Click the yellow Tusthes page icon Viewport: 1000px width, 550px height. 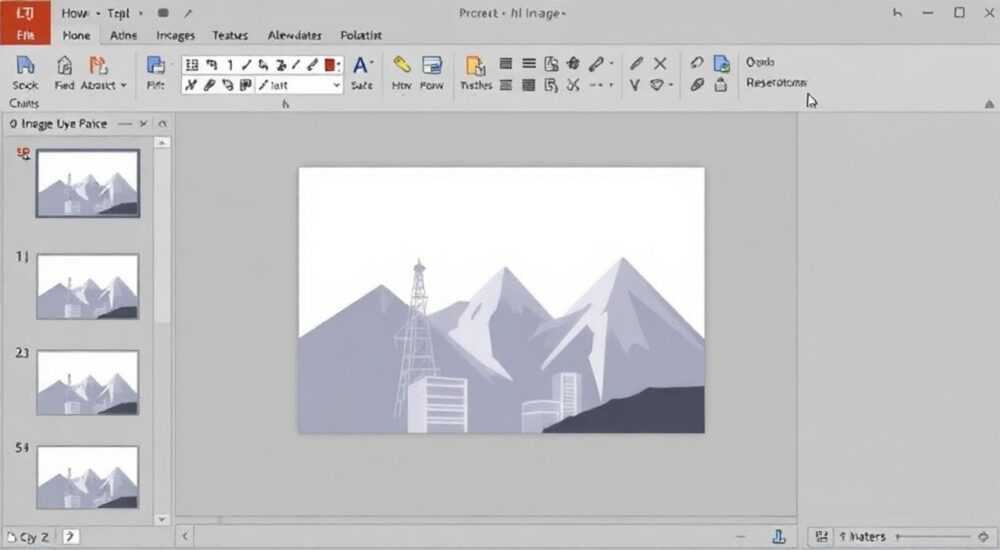point(475,66)
